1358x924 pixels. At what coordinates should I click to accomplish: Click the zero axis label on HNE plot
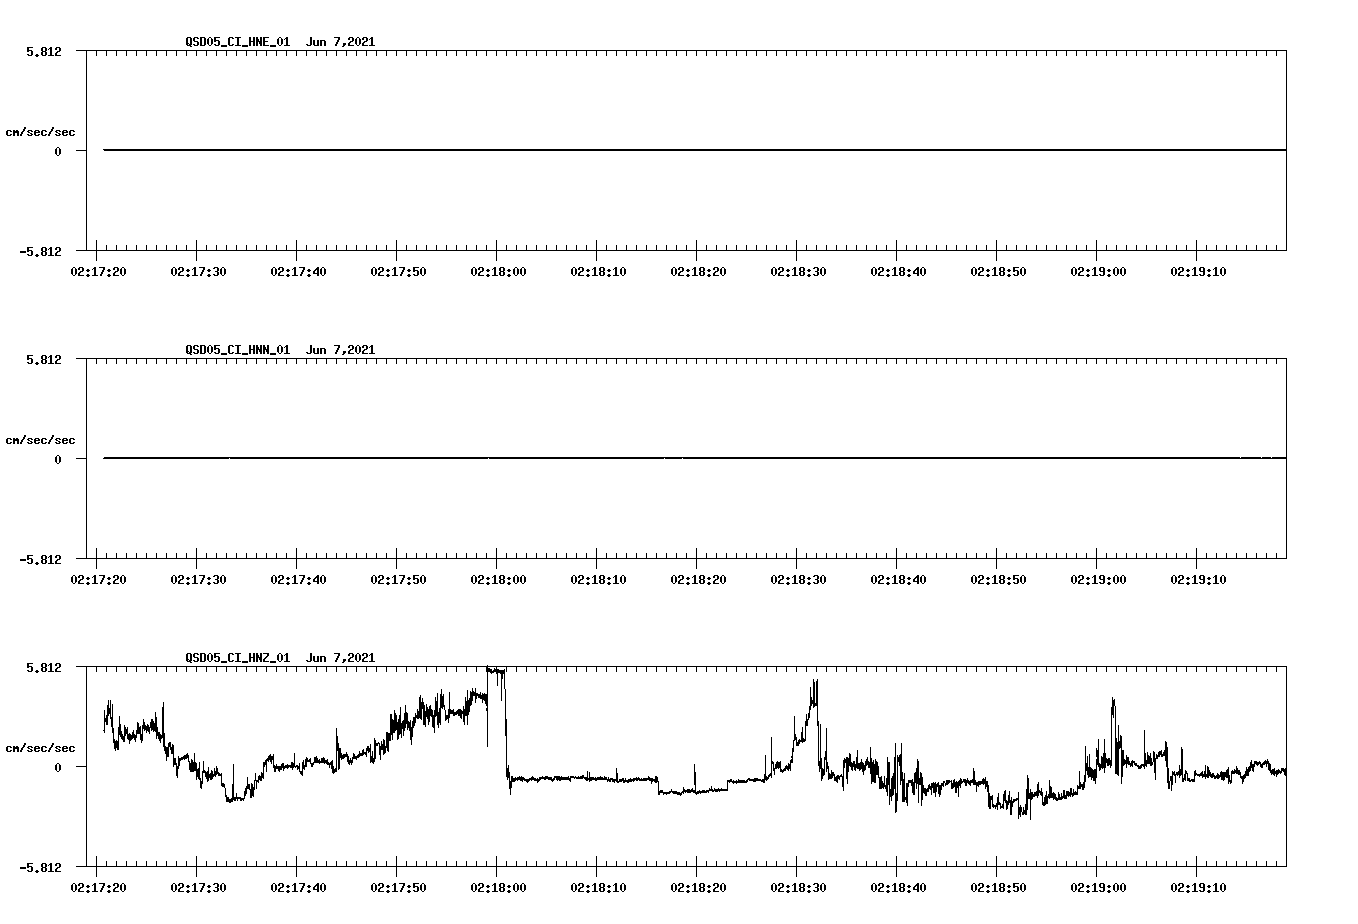point(58,151)
